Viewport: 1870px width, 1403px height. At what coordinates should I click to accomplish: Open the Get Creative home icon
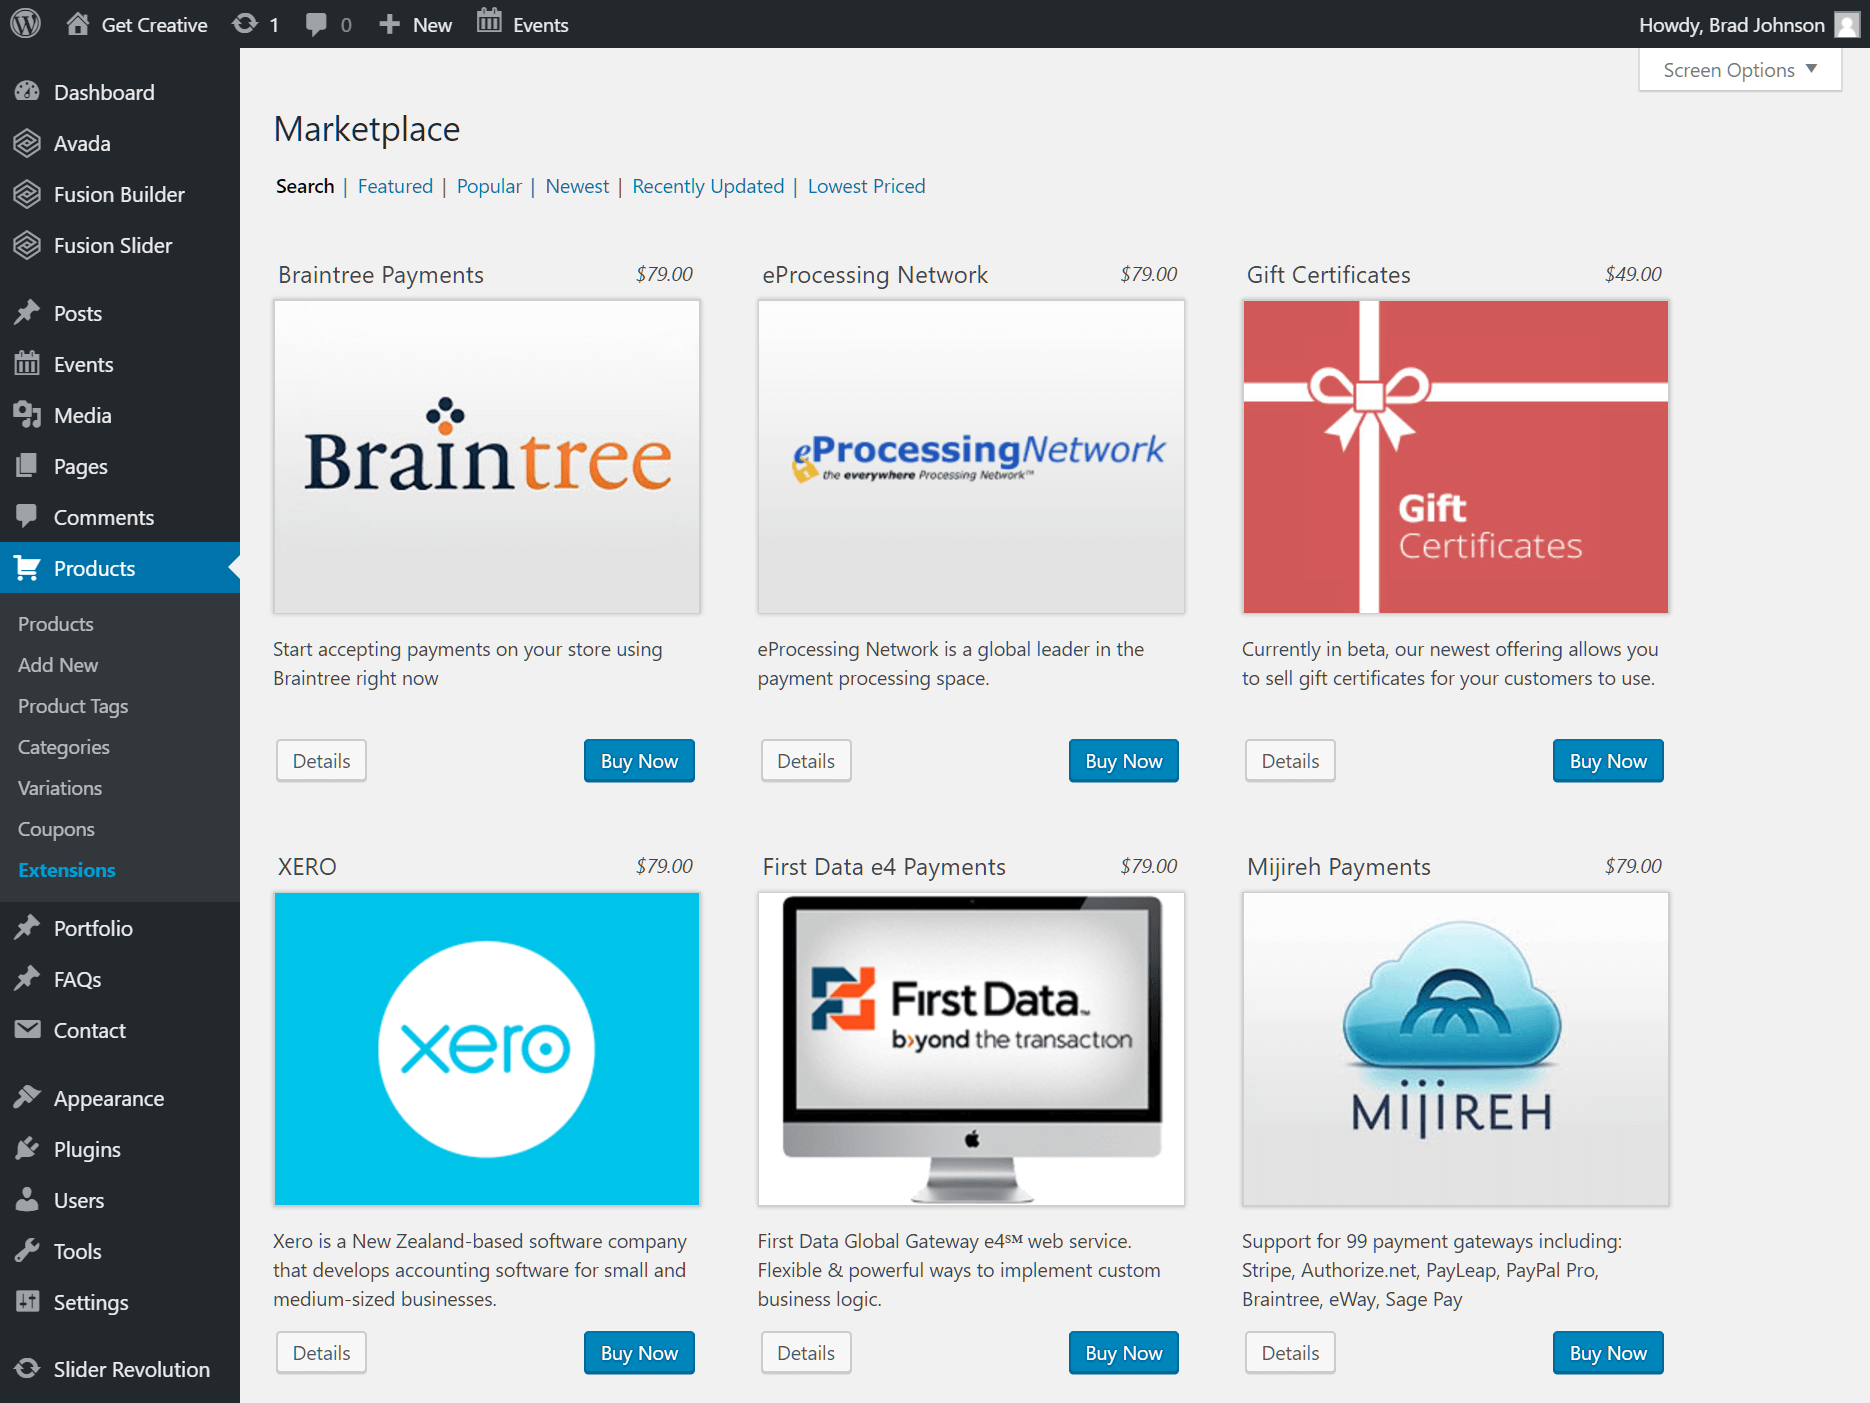point(78,24)
